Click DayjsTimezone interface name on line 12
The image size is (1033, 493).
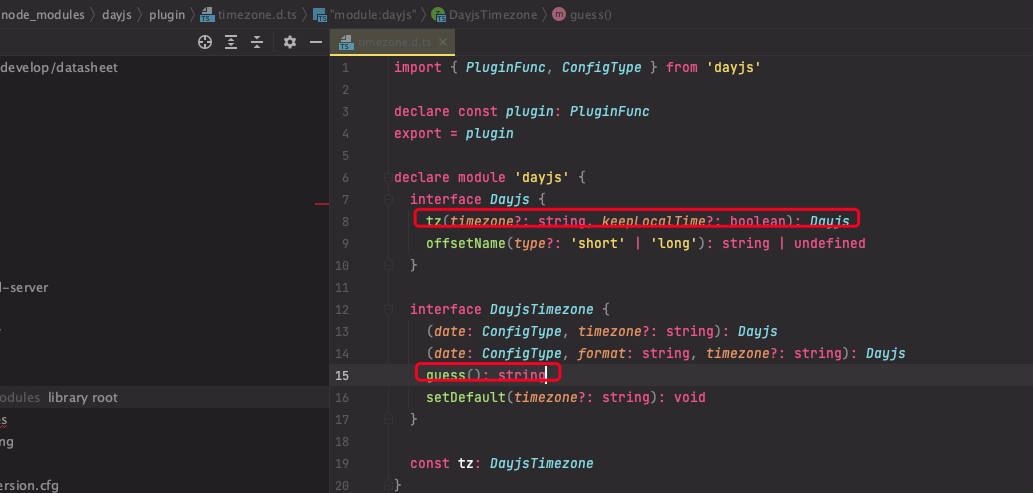[542, 310]
